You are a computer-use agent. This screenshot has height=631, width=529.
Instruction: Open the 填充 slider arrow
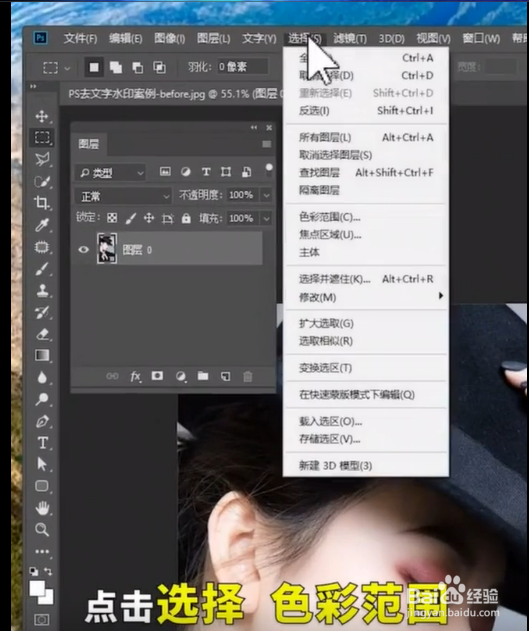(266, 219)
